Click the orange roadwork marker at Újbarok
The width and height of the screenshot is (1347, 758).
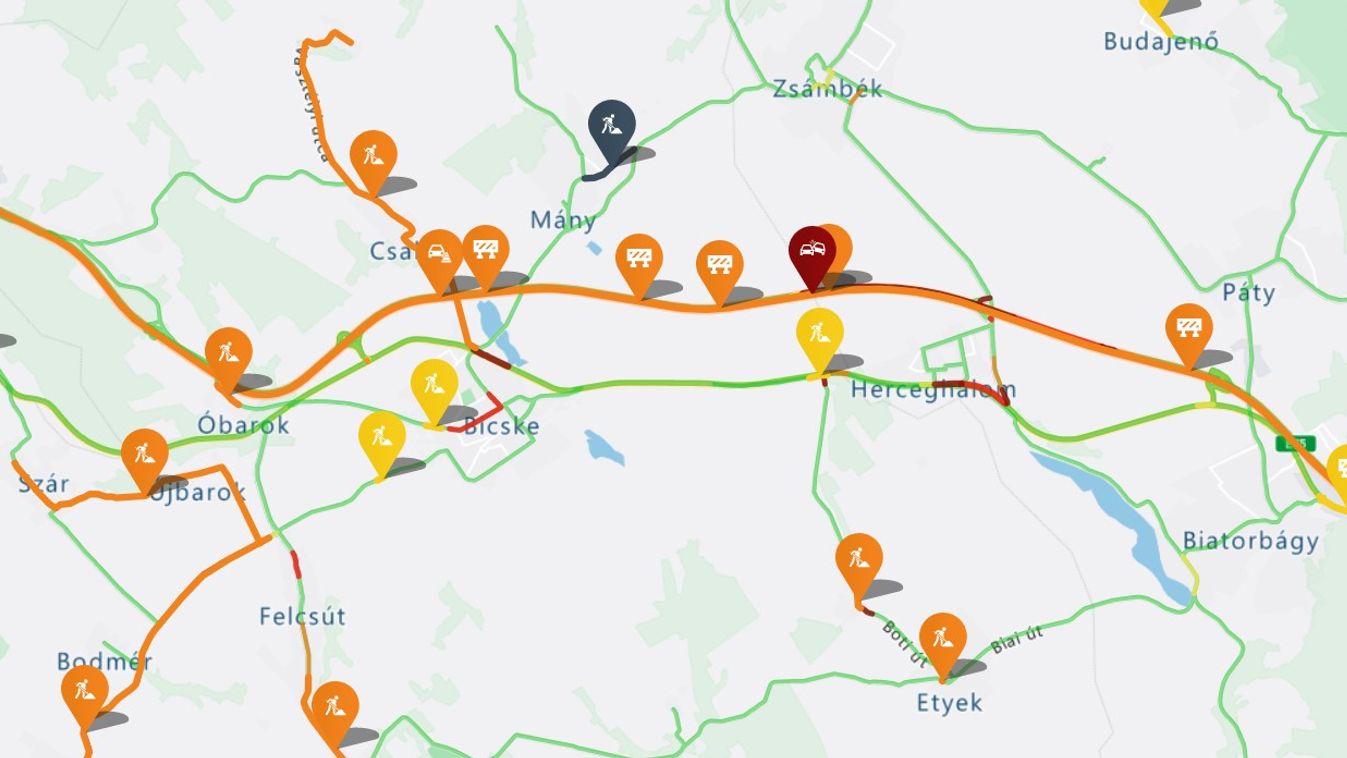click(x=144, y=457)
